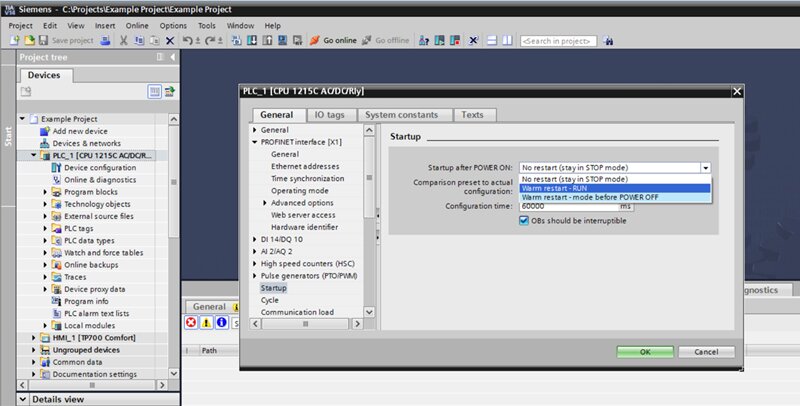Click the Upload from device icon
The width and height of the screenshot is (800, 406).
[267, 40]
